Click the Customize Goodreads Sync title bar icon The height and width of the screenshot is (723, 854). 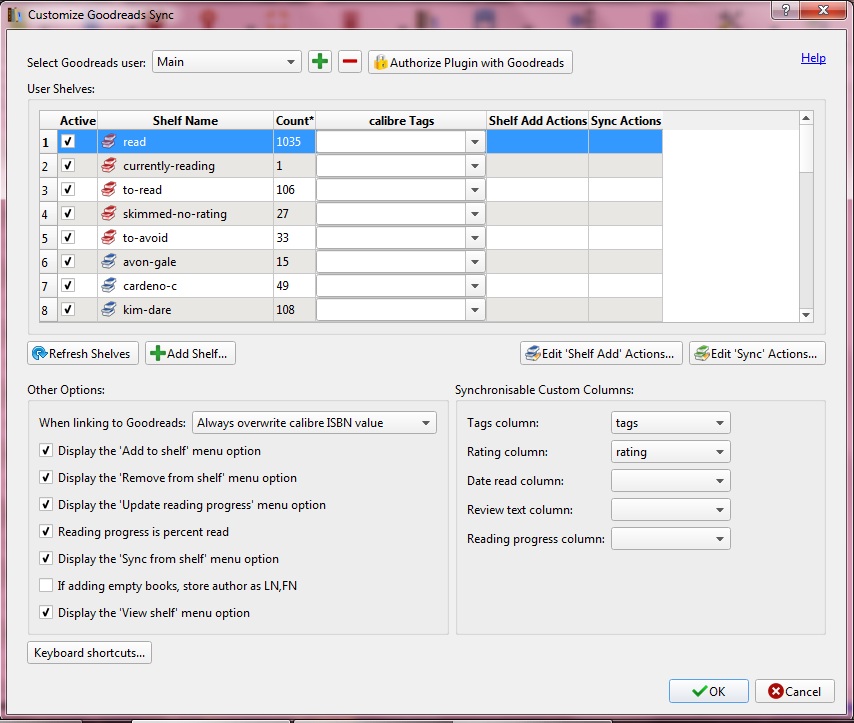pyautogui.click(x=15, y=15)
